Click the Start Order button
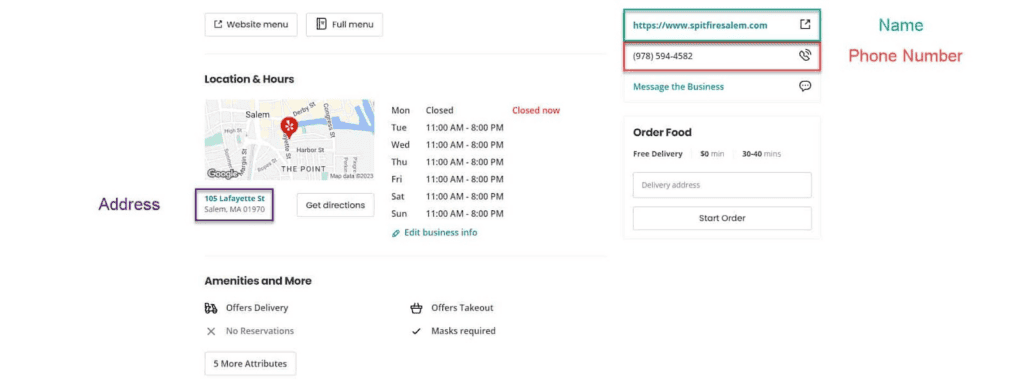This screenshot has width=1024, height=390. click(722, 218)
